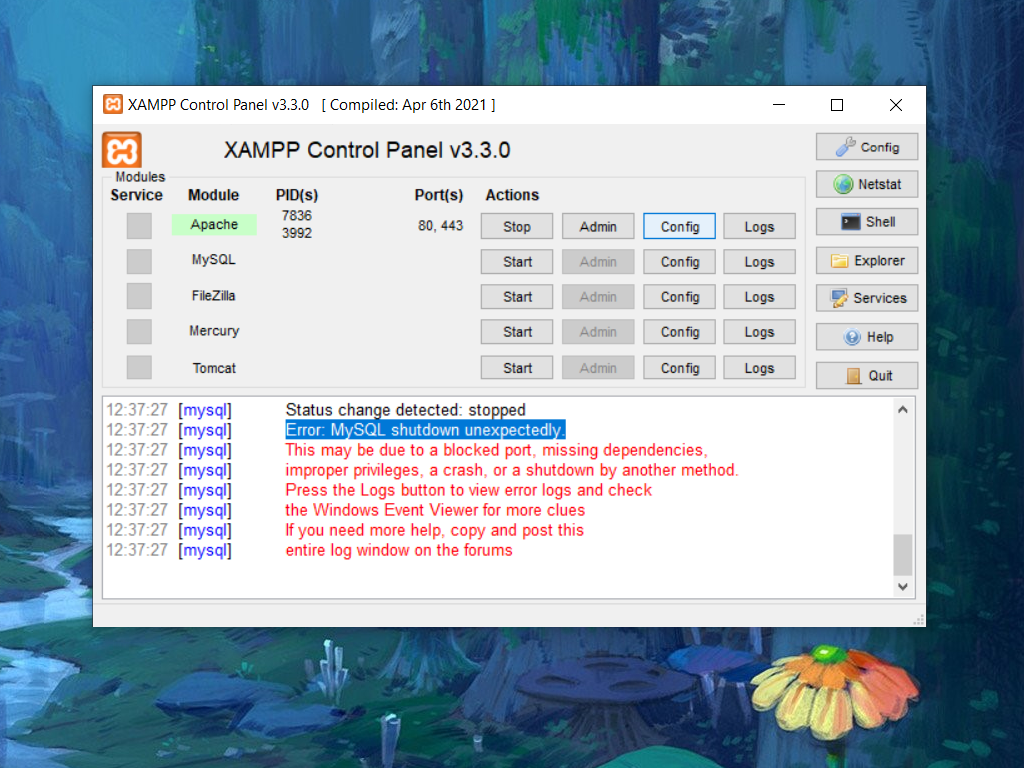Image resolution: width=1024 pixels, height=768 pixels.
Task: Close the XAMPP Control Panel window
Action: [x=895, y=104]
